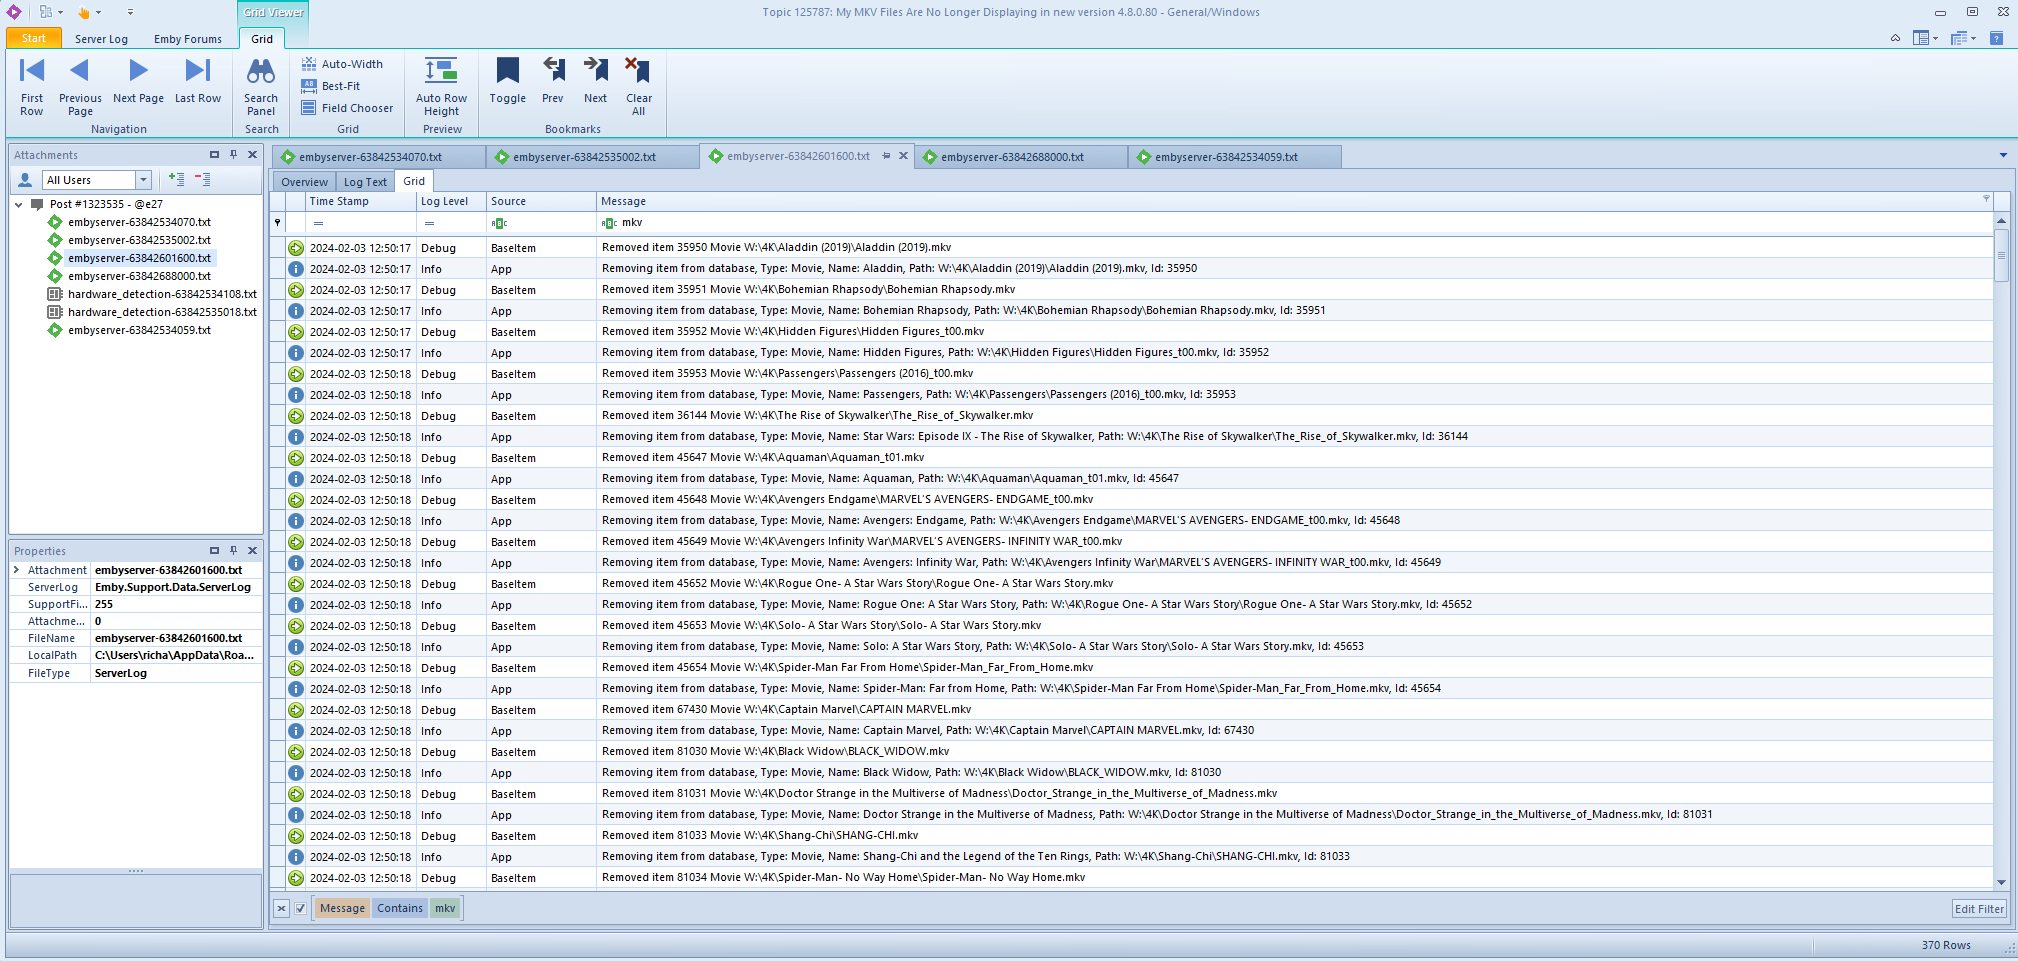Expand the Attachment property row

tap(17, 570)
